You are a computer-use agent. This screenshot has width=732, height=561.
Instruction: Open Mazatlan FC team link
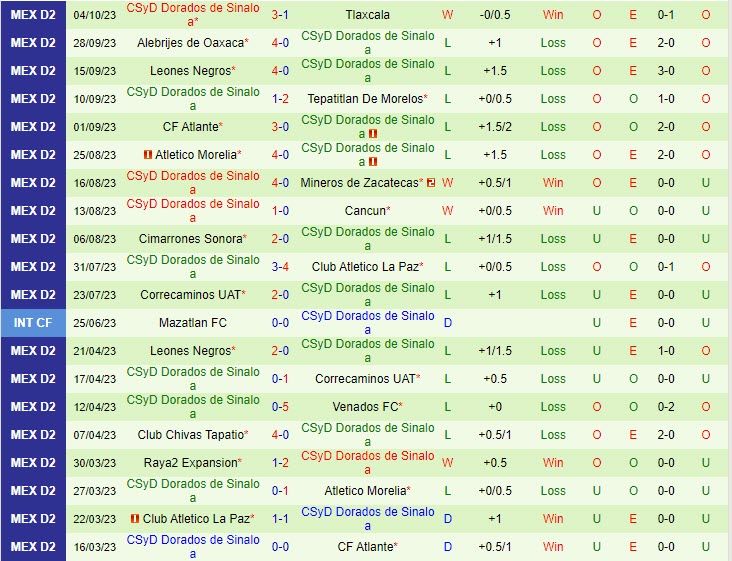193,323
